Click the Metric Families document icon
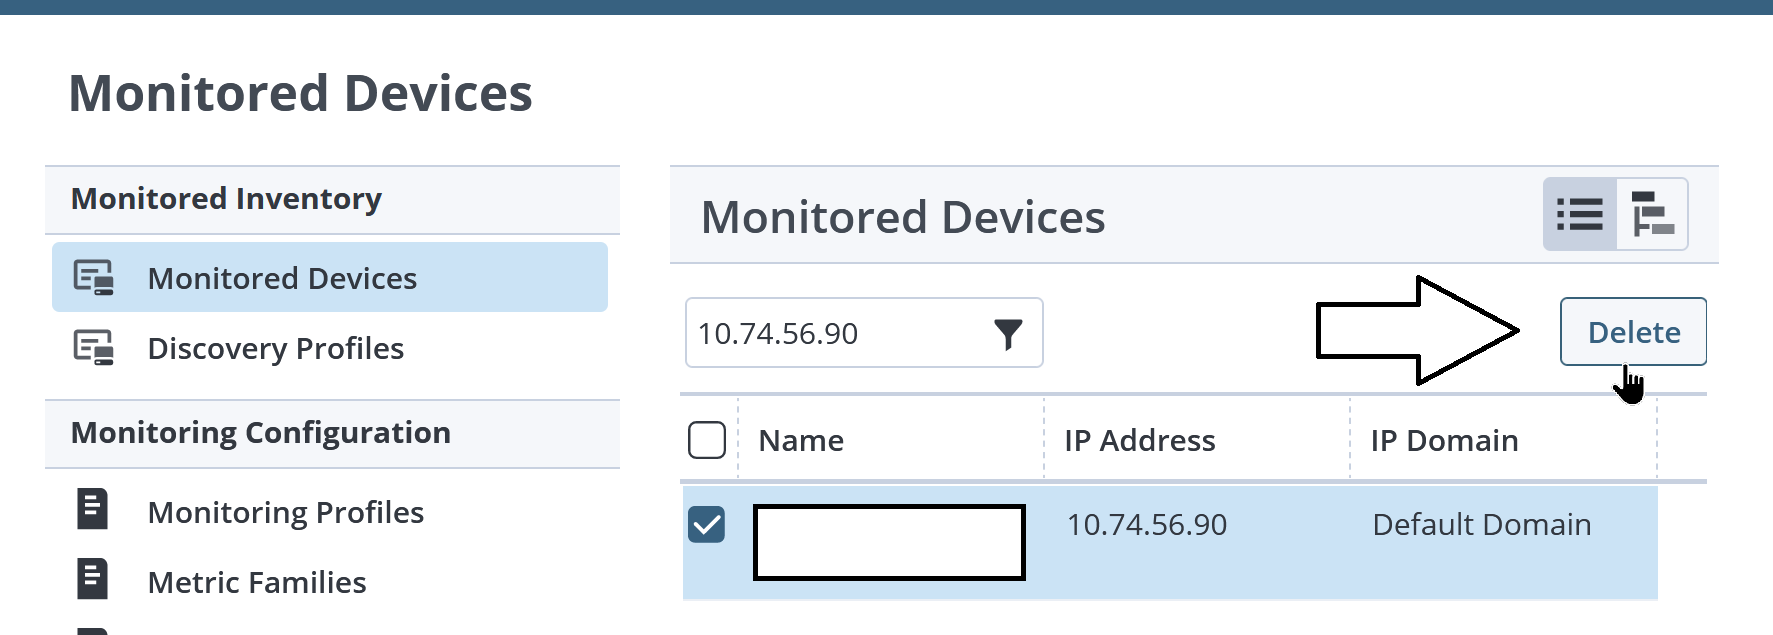 pyautogui.click(x=91, y=580)
